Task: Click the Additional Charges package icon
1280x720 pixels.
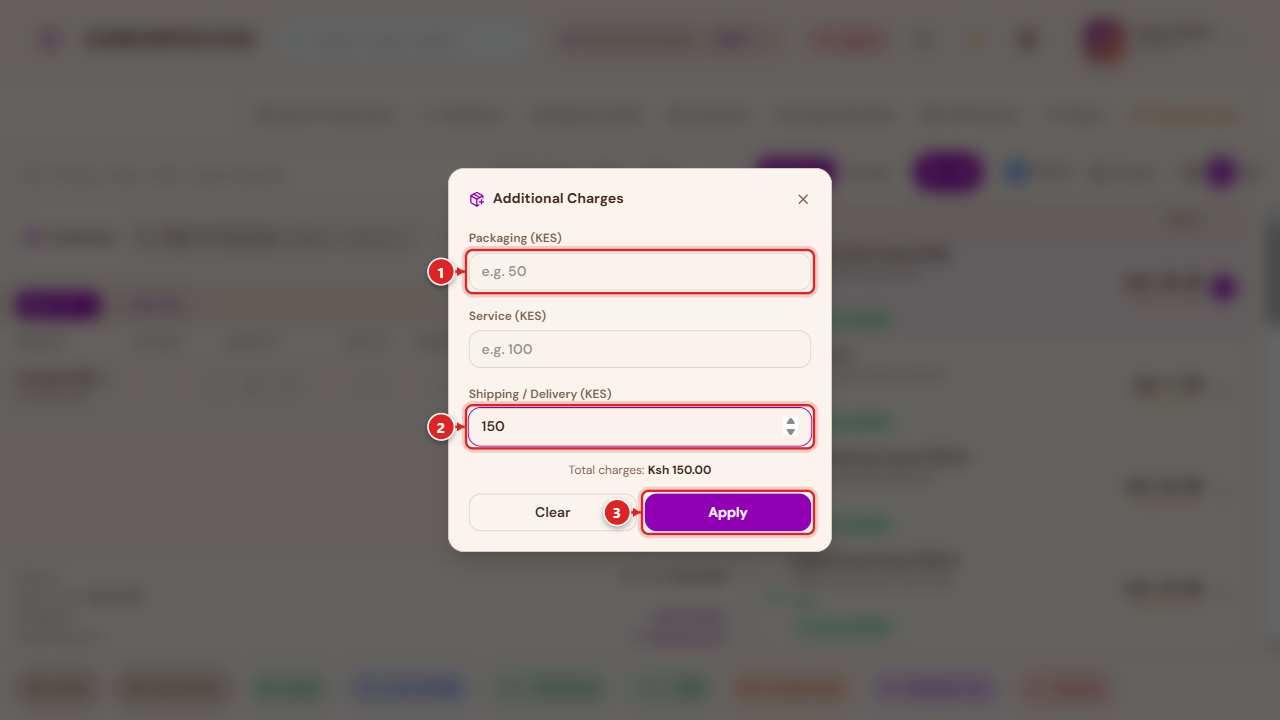Action: (477, 199)
